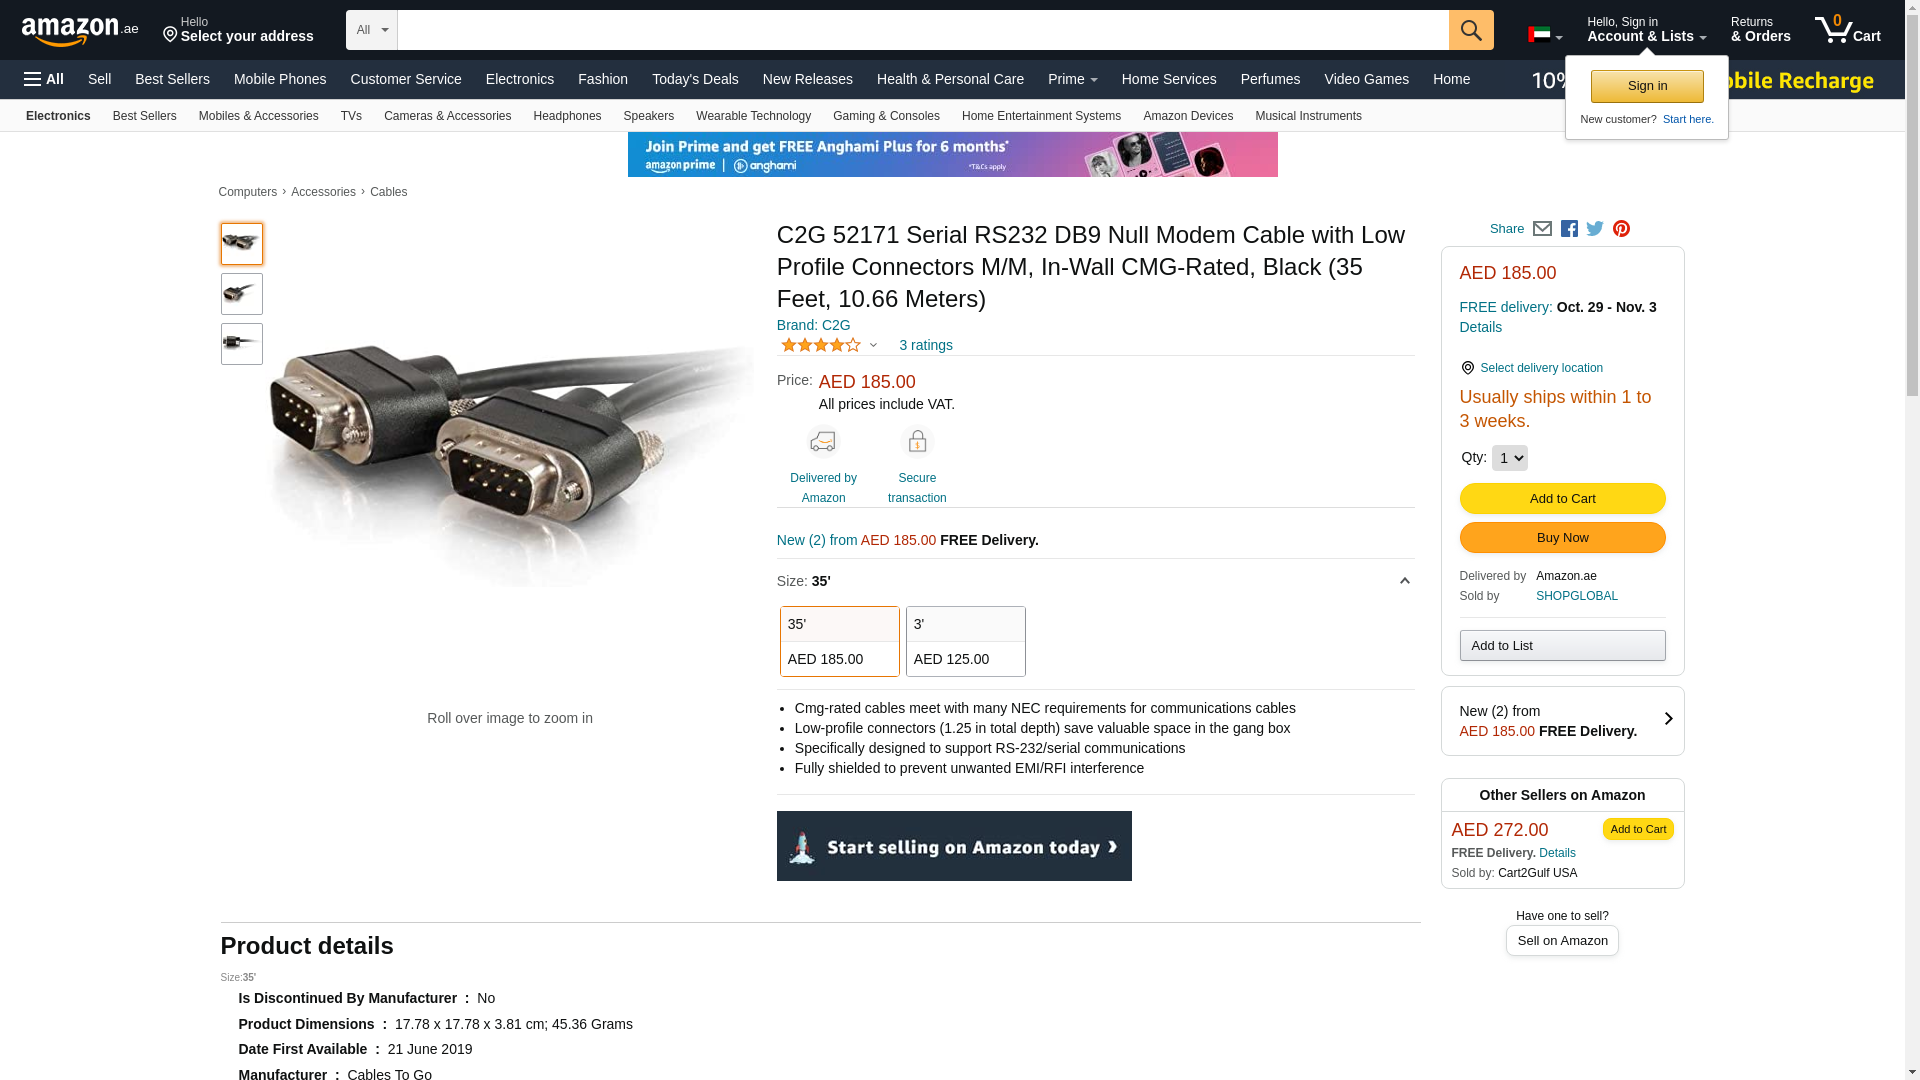This screenshot has height=1080, width=1920.
Task: Click the magnifying glass search button
Action: tap(1470, 30)
